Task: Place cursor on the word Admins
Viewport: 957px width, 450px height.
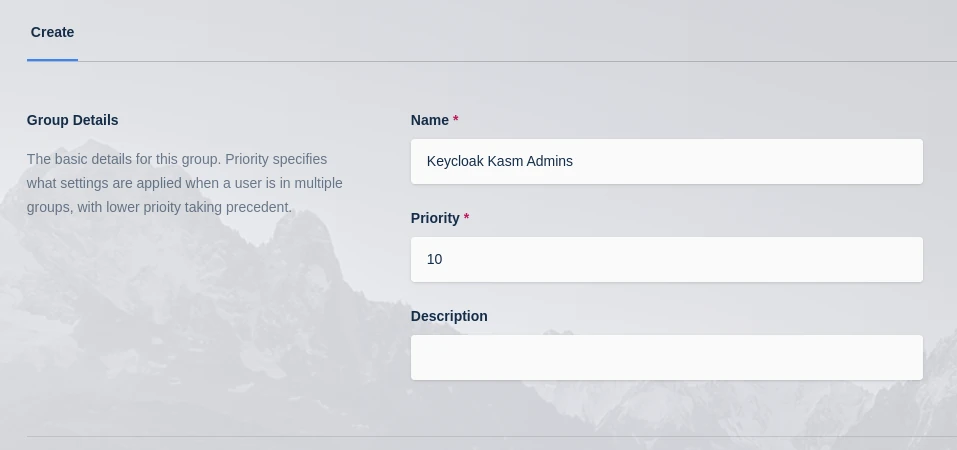Action: pyautogui.click(x=551, y=161)
